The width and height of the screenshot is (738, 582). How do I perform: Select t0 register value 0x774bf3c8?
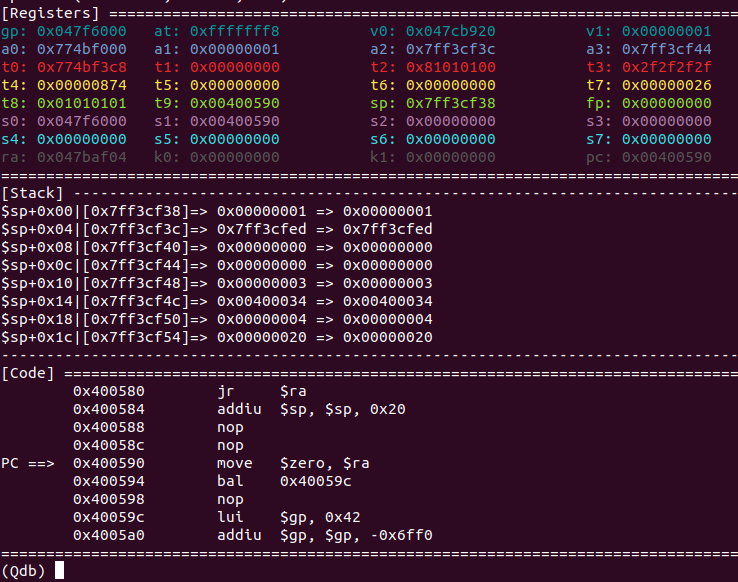point(81,67)
